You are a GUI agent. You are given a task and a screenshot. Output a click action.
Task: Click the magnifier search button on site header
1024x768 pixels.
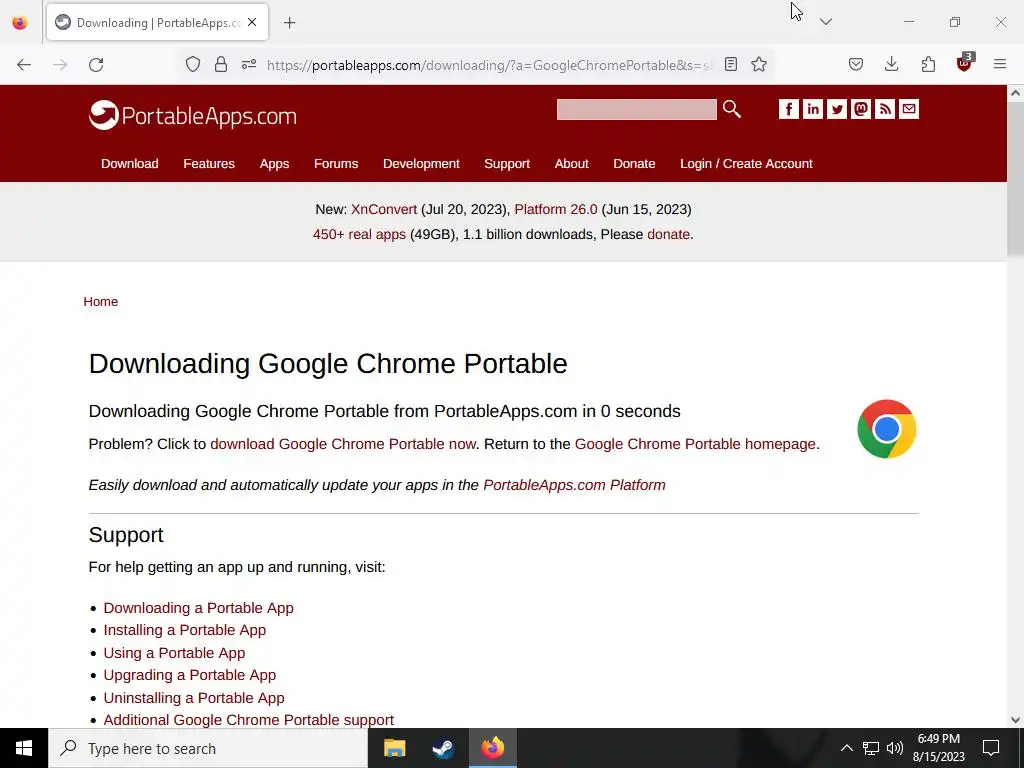(x=731, y=109)
